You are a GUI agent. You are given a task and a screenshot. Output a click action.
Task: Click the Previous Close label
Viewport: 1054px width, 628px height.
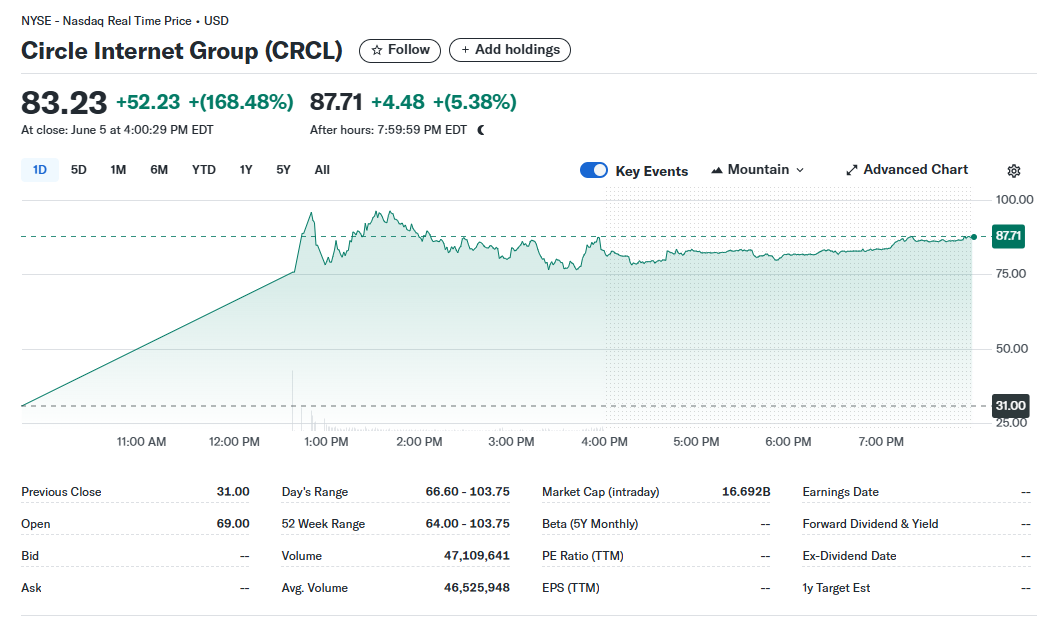click(x=61, y=492)
